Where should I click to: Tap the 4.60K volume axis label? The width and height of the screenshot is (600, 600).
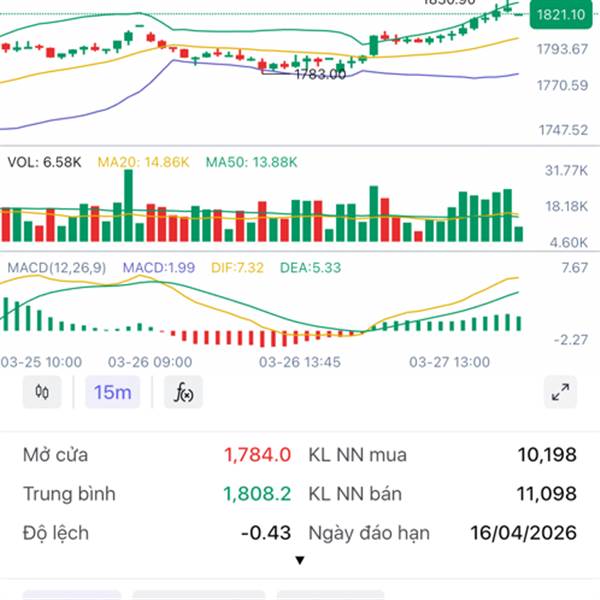(569, 243)
